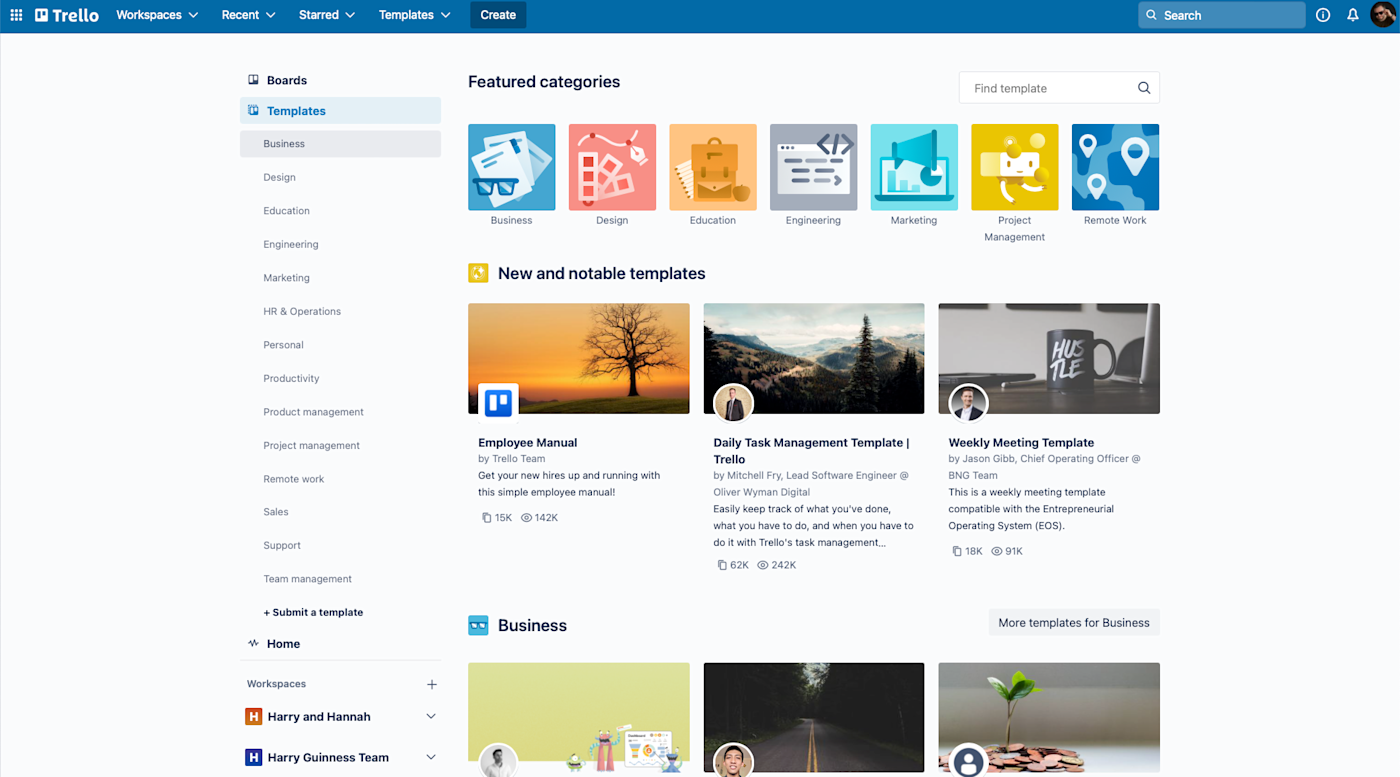Screen dimensions: 1400x777
Task: Open Home in the sidebar
Action: pyautogui.click(x=340, y=644)
